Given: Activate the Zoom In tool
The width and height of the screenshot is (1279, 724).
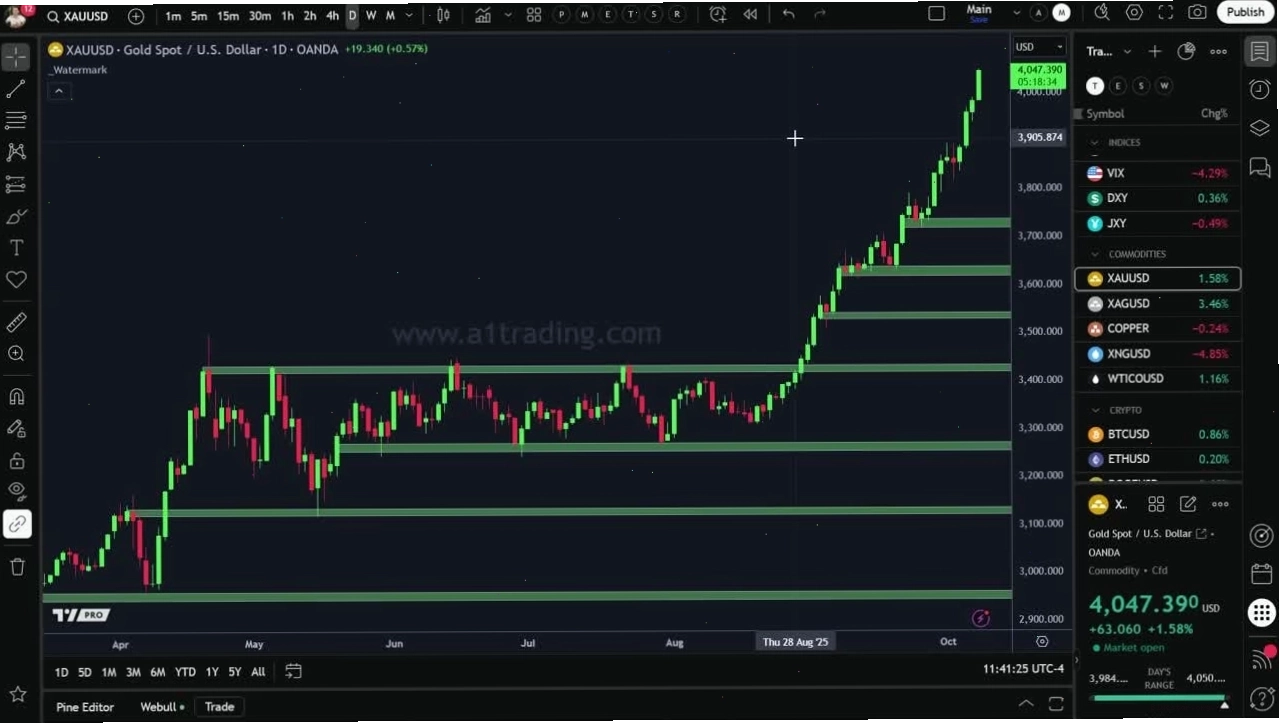Looking at the screenshot, I should 16,354.
